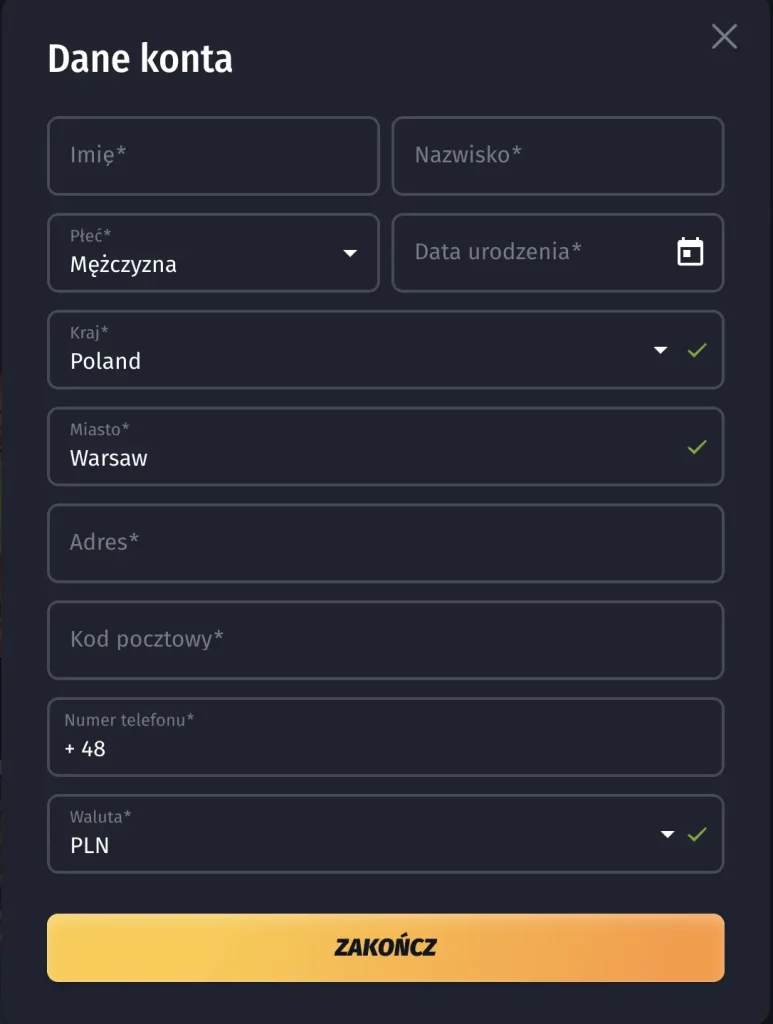
Task: Click the dropdown arrow on the Waluta field
Action: point(667,833)
